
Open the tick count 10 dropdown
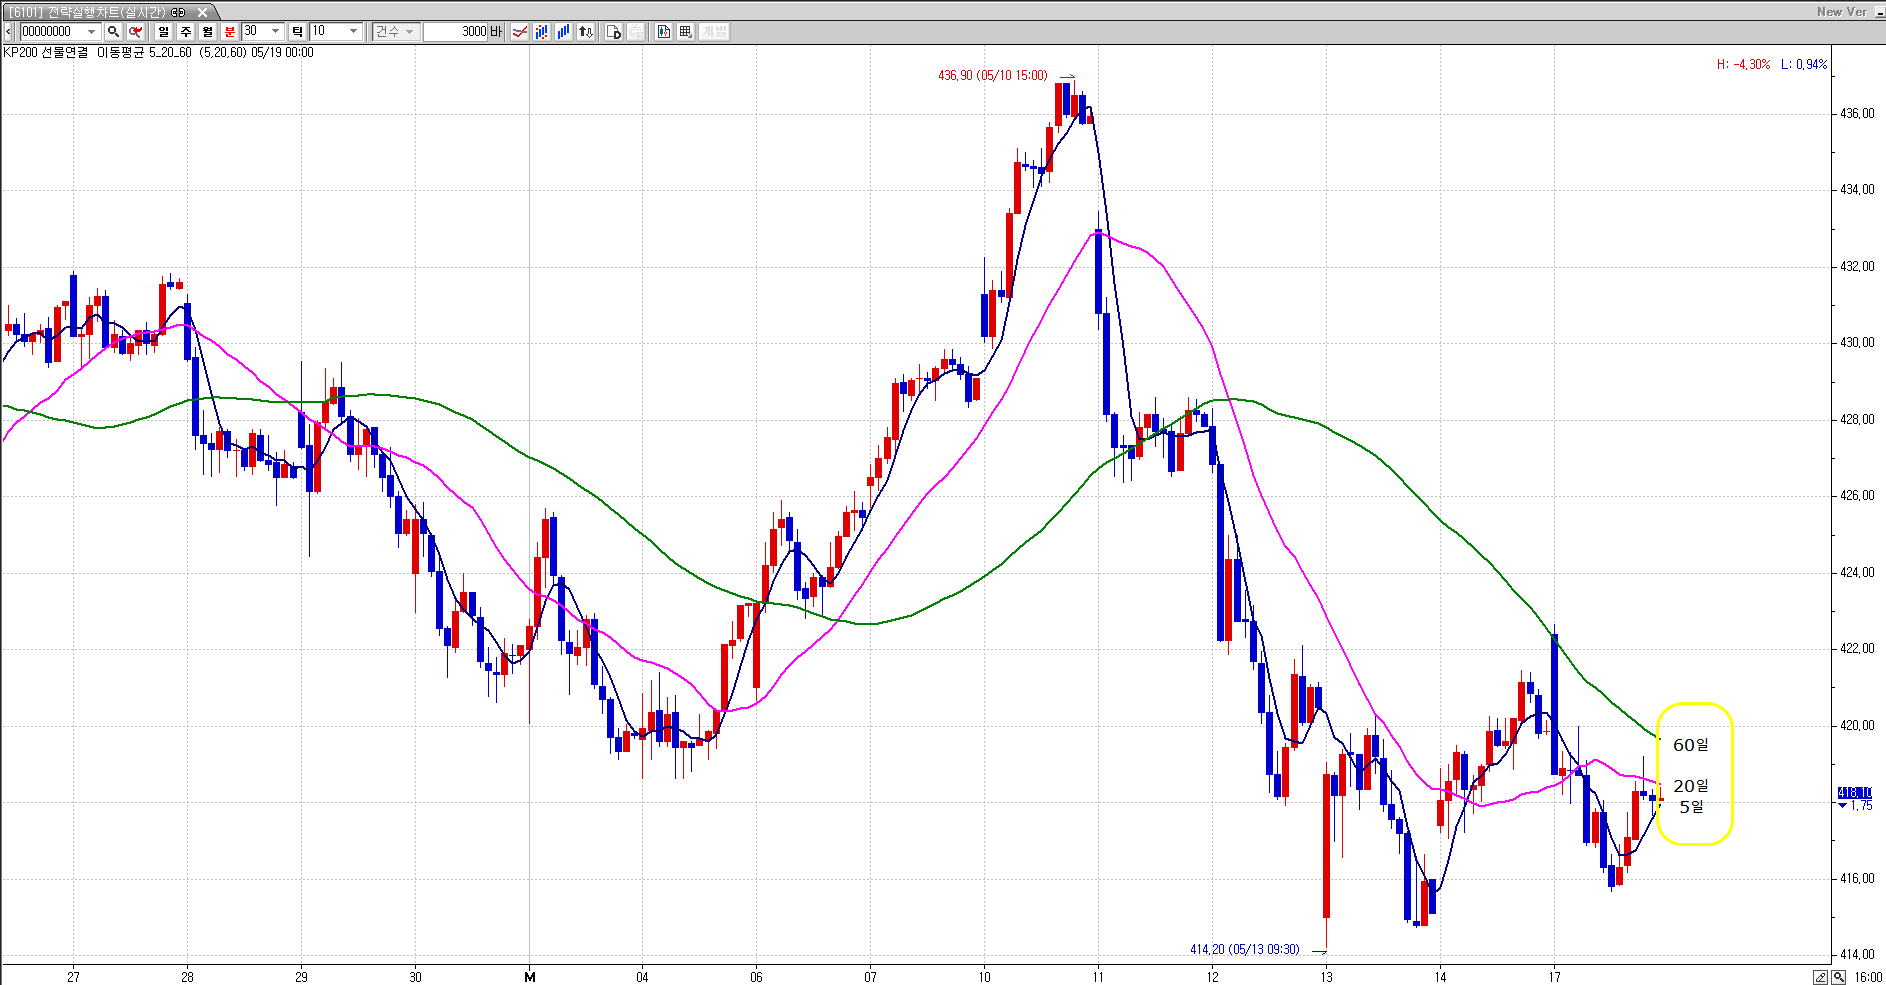[x=353, y=32]
